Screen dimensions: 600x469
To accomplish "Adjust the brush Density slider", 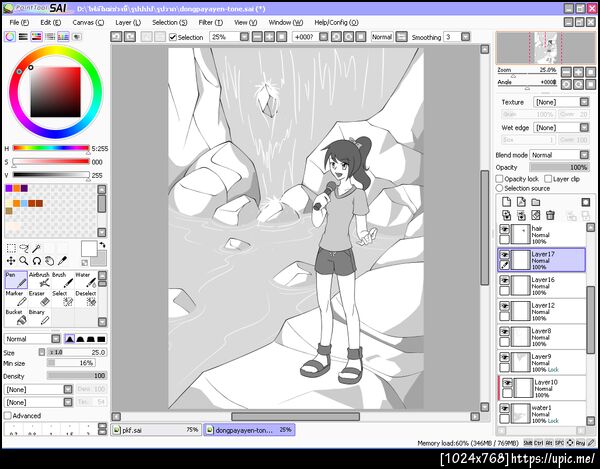I will point(77,376).
